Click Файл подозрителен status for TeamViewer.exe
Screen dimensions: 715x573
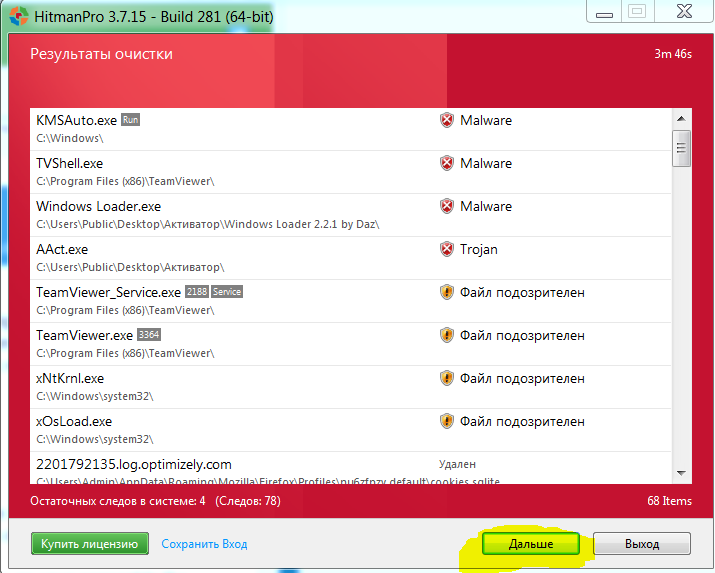click(522, 335)
